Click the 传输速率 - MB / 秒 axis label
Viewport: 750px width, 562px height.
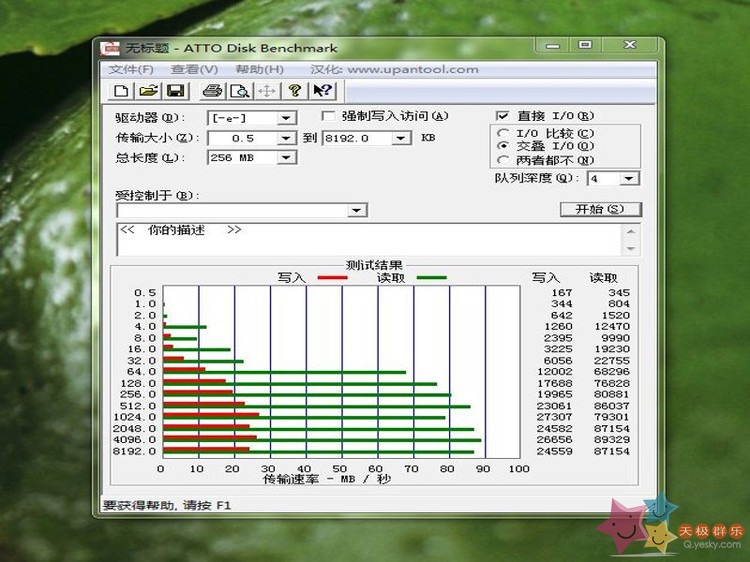pyautogui.click(x=327, y=479)
